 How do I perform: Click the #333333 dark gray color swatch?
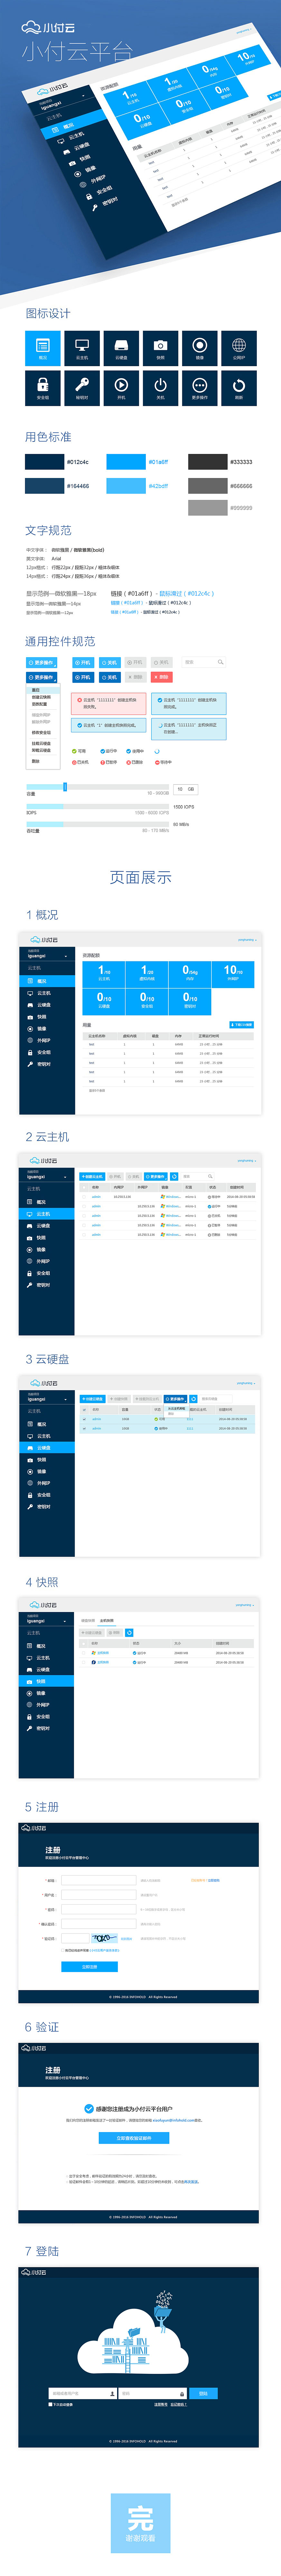[x=208, y=462]
